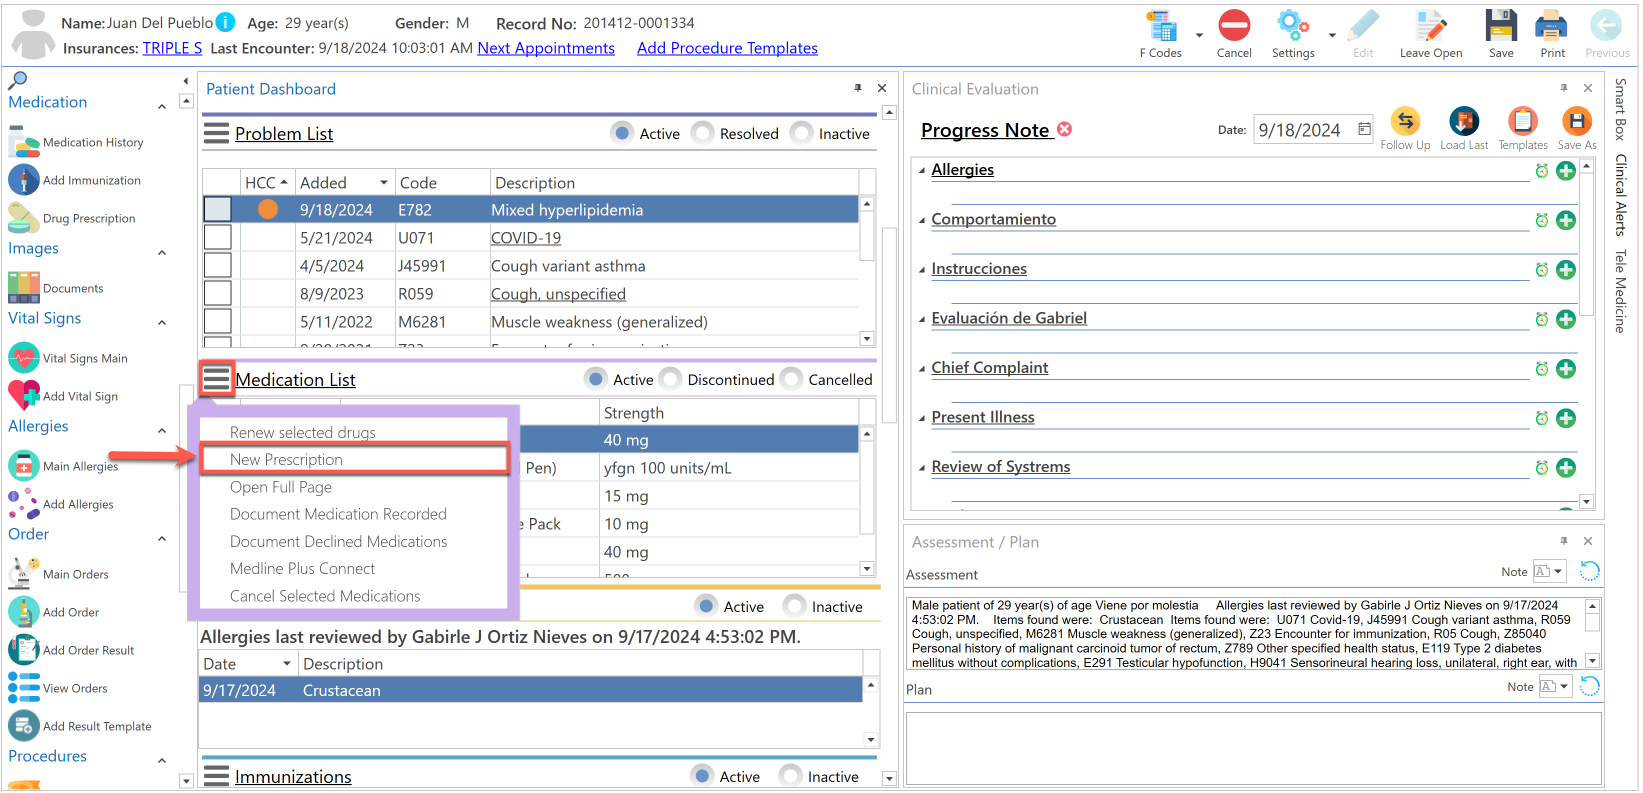This screenshot has height=793, width=1643.
Task: Choose Renew selected drugs menu item
Action: pos(302,432)
